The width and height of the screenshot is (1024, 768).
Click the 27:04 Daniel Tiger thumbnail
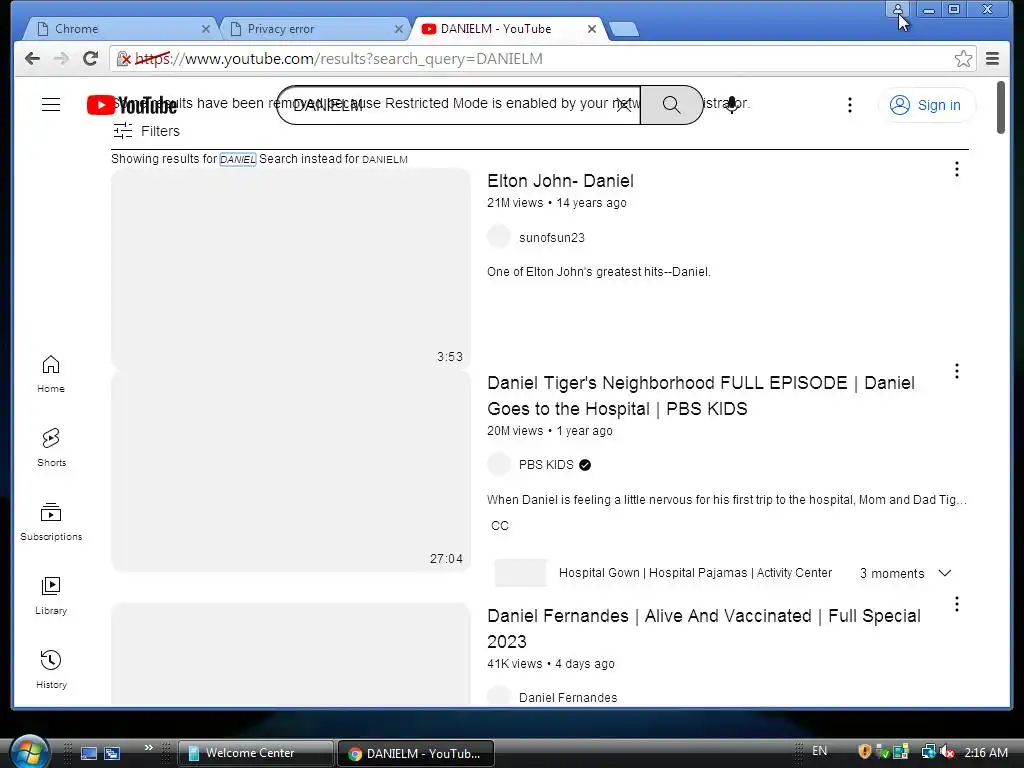[291, 471]
